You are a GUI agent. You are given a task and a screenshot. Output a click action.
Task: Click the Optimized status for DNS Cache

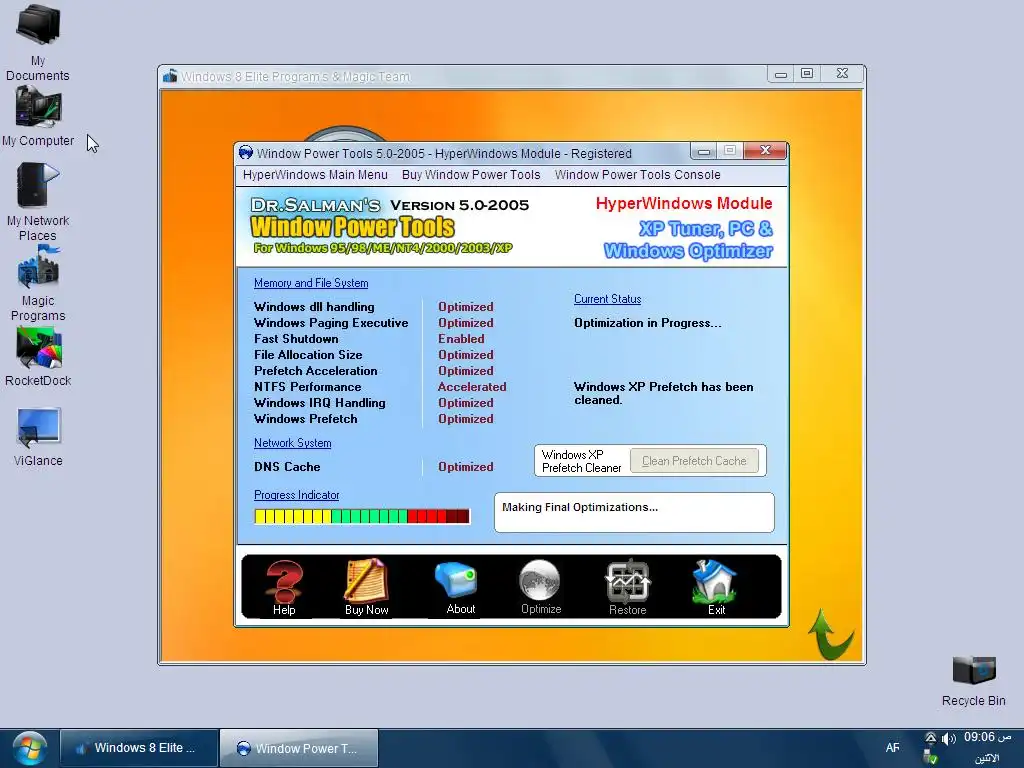point(466,467)
